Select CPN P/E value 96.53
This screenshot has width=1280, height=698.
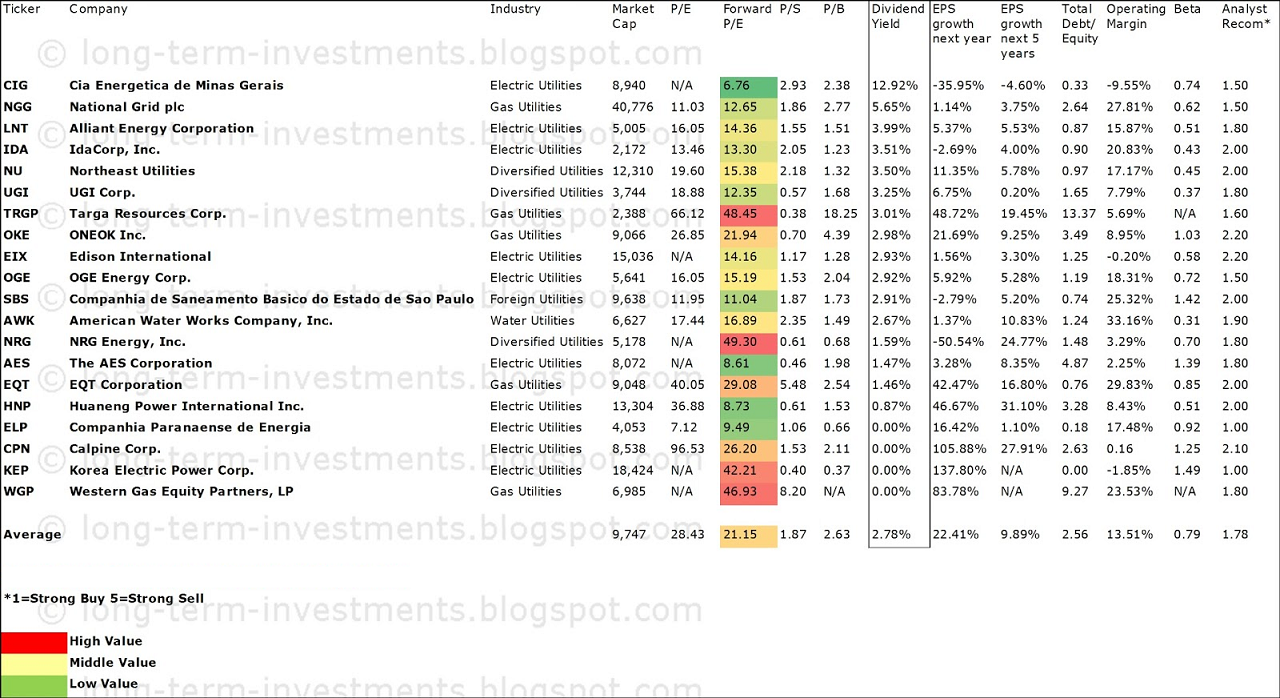point(687,449)
